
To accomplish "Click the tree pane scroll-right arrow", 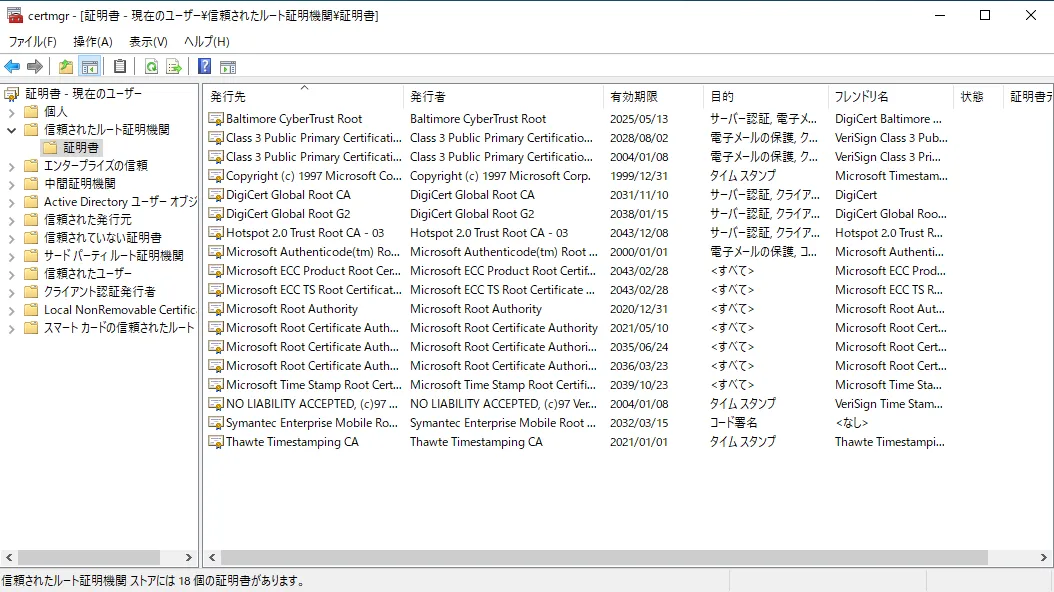I will point(189,558).
